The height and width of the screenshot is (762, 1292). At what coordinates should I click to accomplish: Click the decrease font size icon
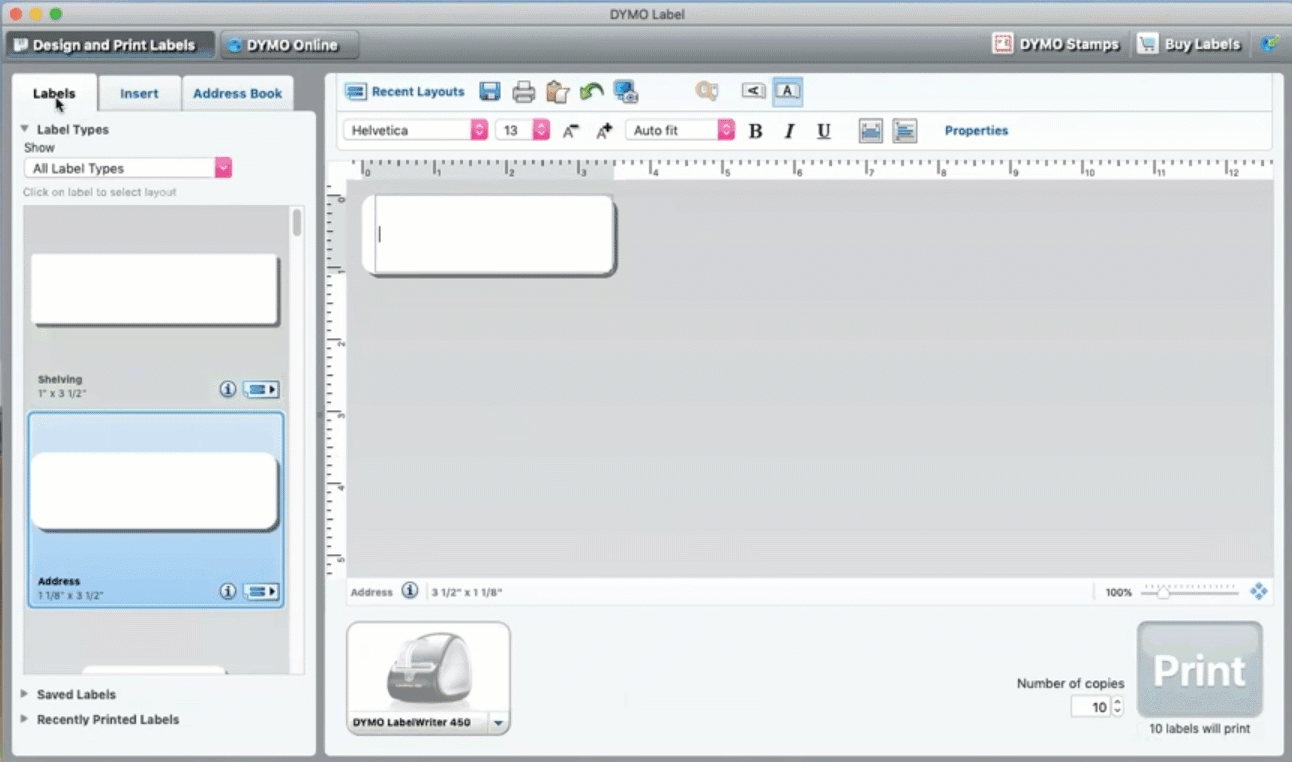[x=570, y=131]
